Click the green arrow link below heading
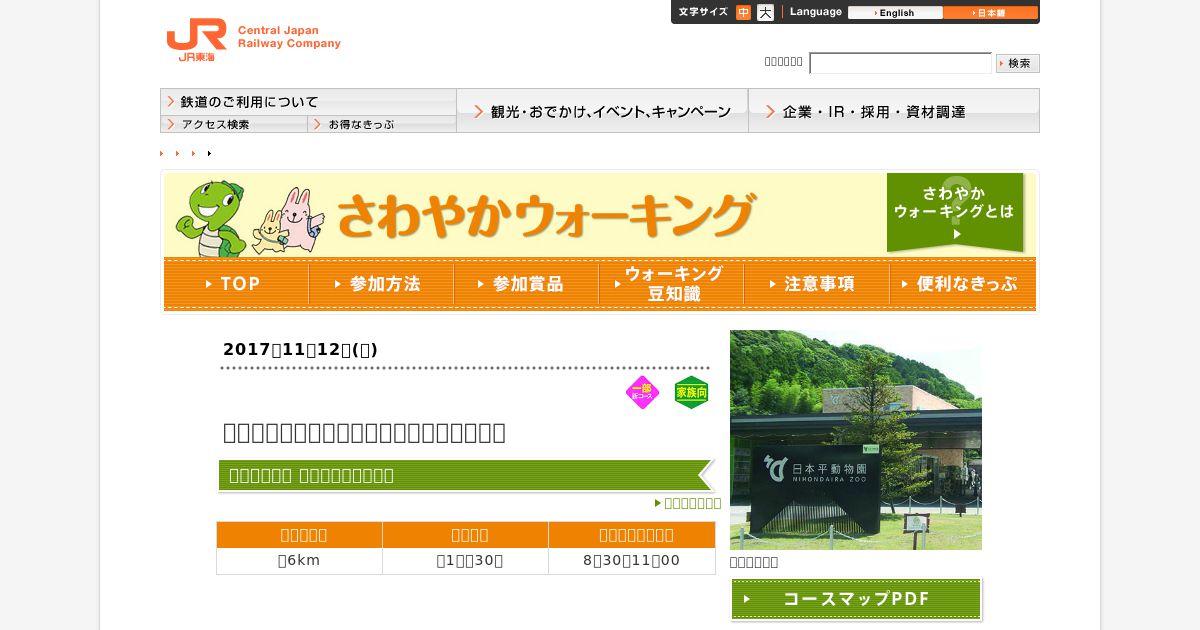Image resolution: width=1200 pixels, height=630 pixels. [x=688, y=503]
